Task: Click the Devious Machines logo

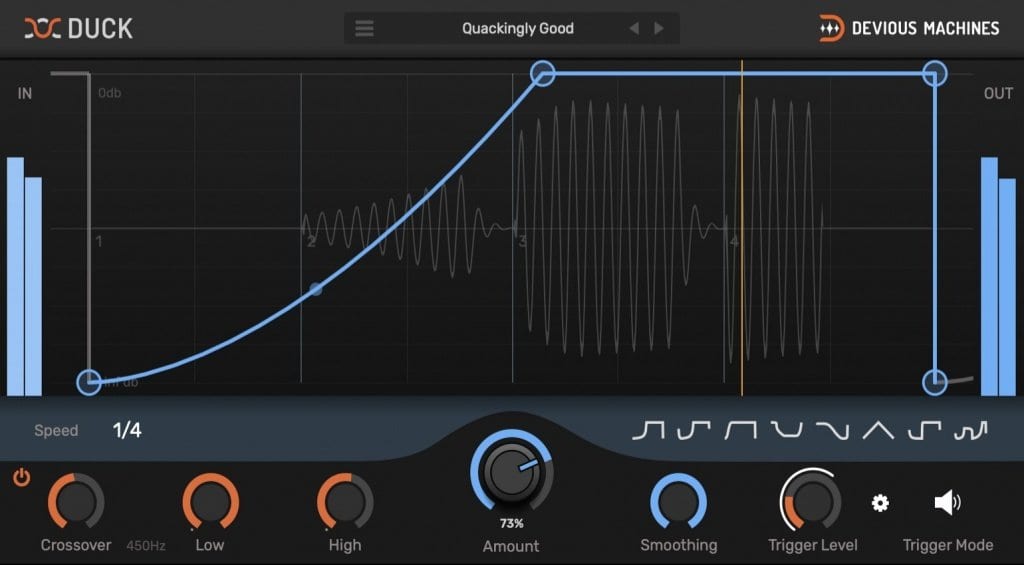Action: click(x=909, y=28)
